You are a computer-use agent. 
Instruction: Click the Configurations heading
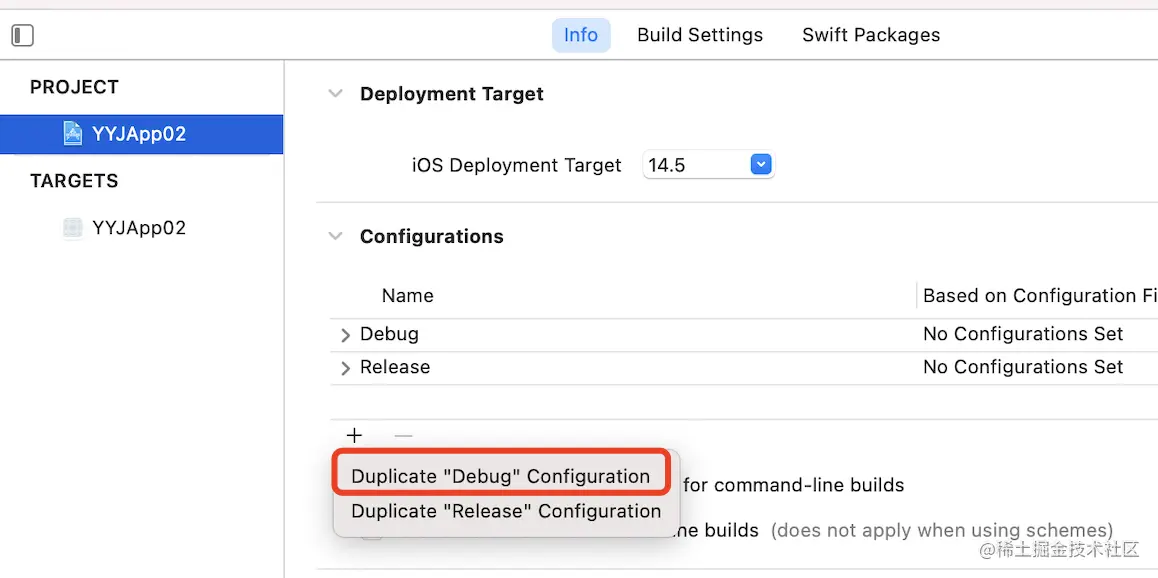432,236
